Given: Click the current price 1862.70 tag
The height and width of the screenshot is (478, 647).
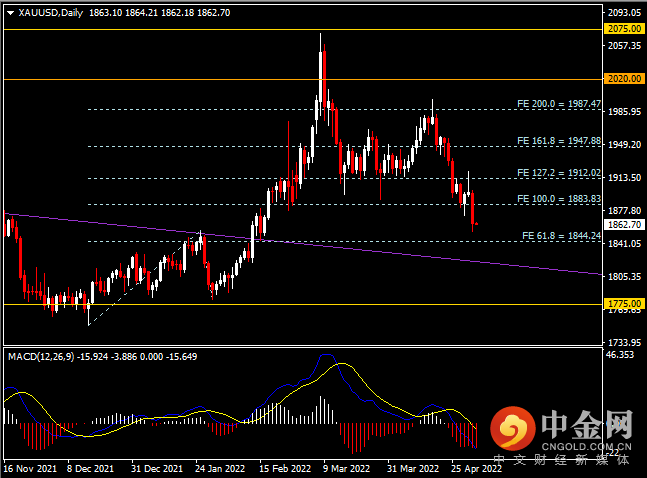Looking at the screenshot, I should [624, 225].
